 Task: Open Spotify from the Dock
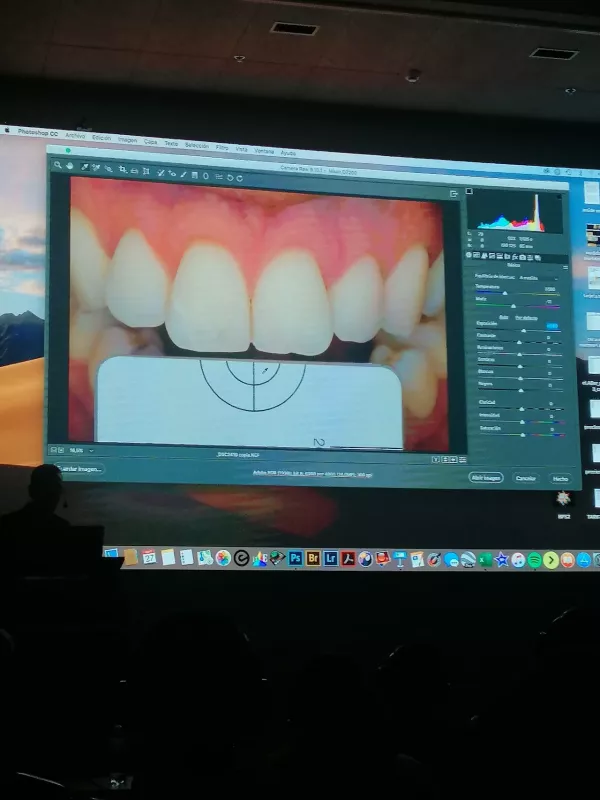click(x=534, y=559)
